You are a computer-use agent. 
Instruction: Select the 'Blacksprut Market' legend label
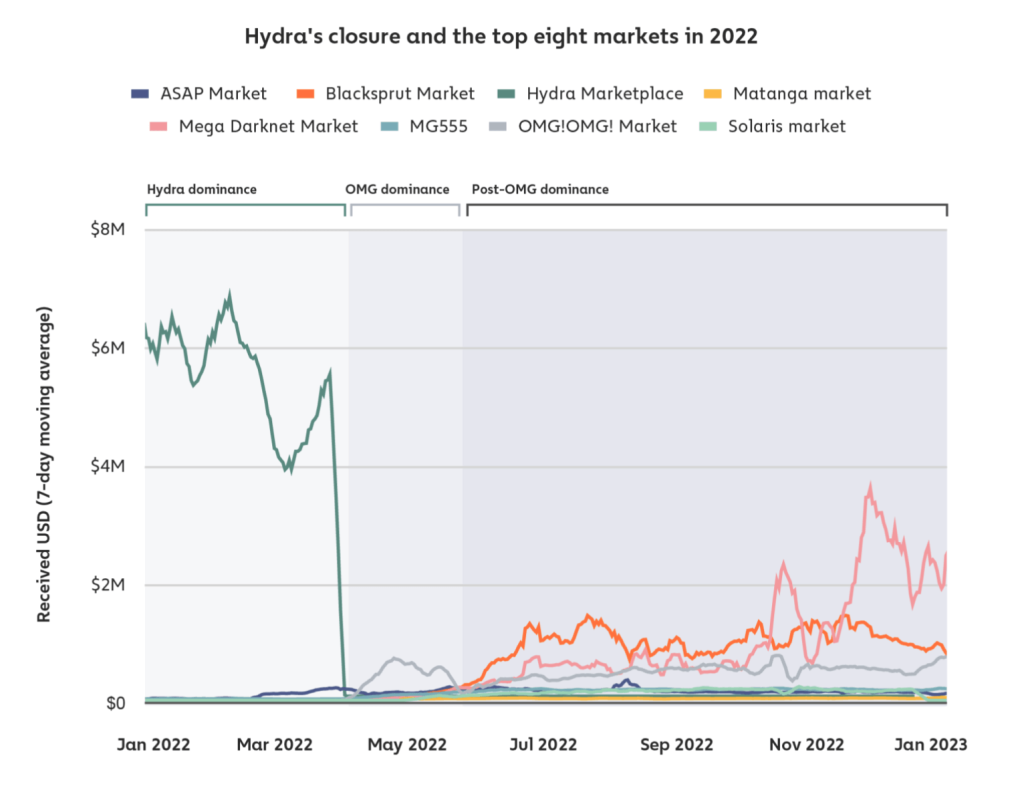400,93
